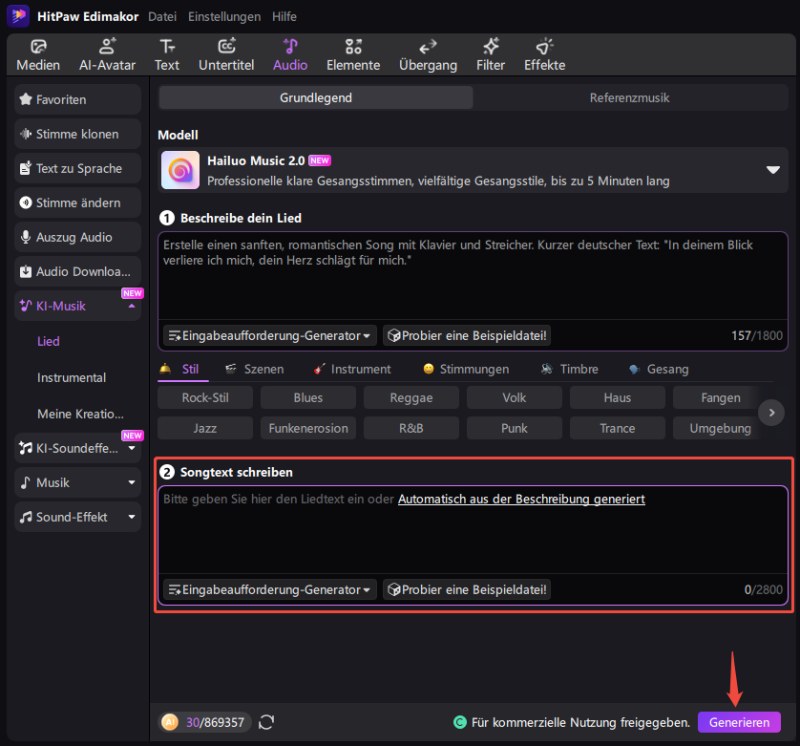Toggle the Reggae style tag
This screenshot has height=746, width=800.
point(411,398)
